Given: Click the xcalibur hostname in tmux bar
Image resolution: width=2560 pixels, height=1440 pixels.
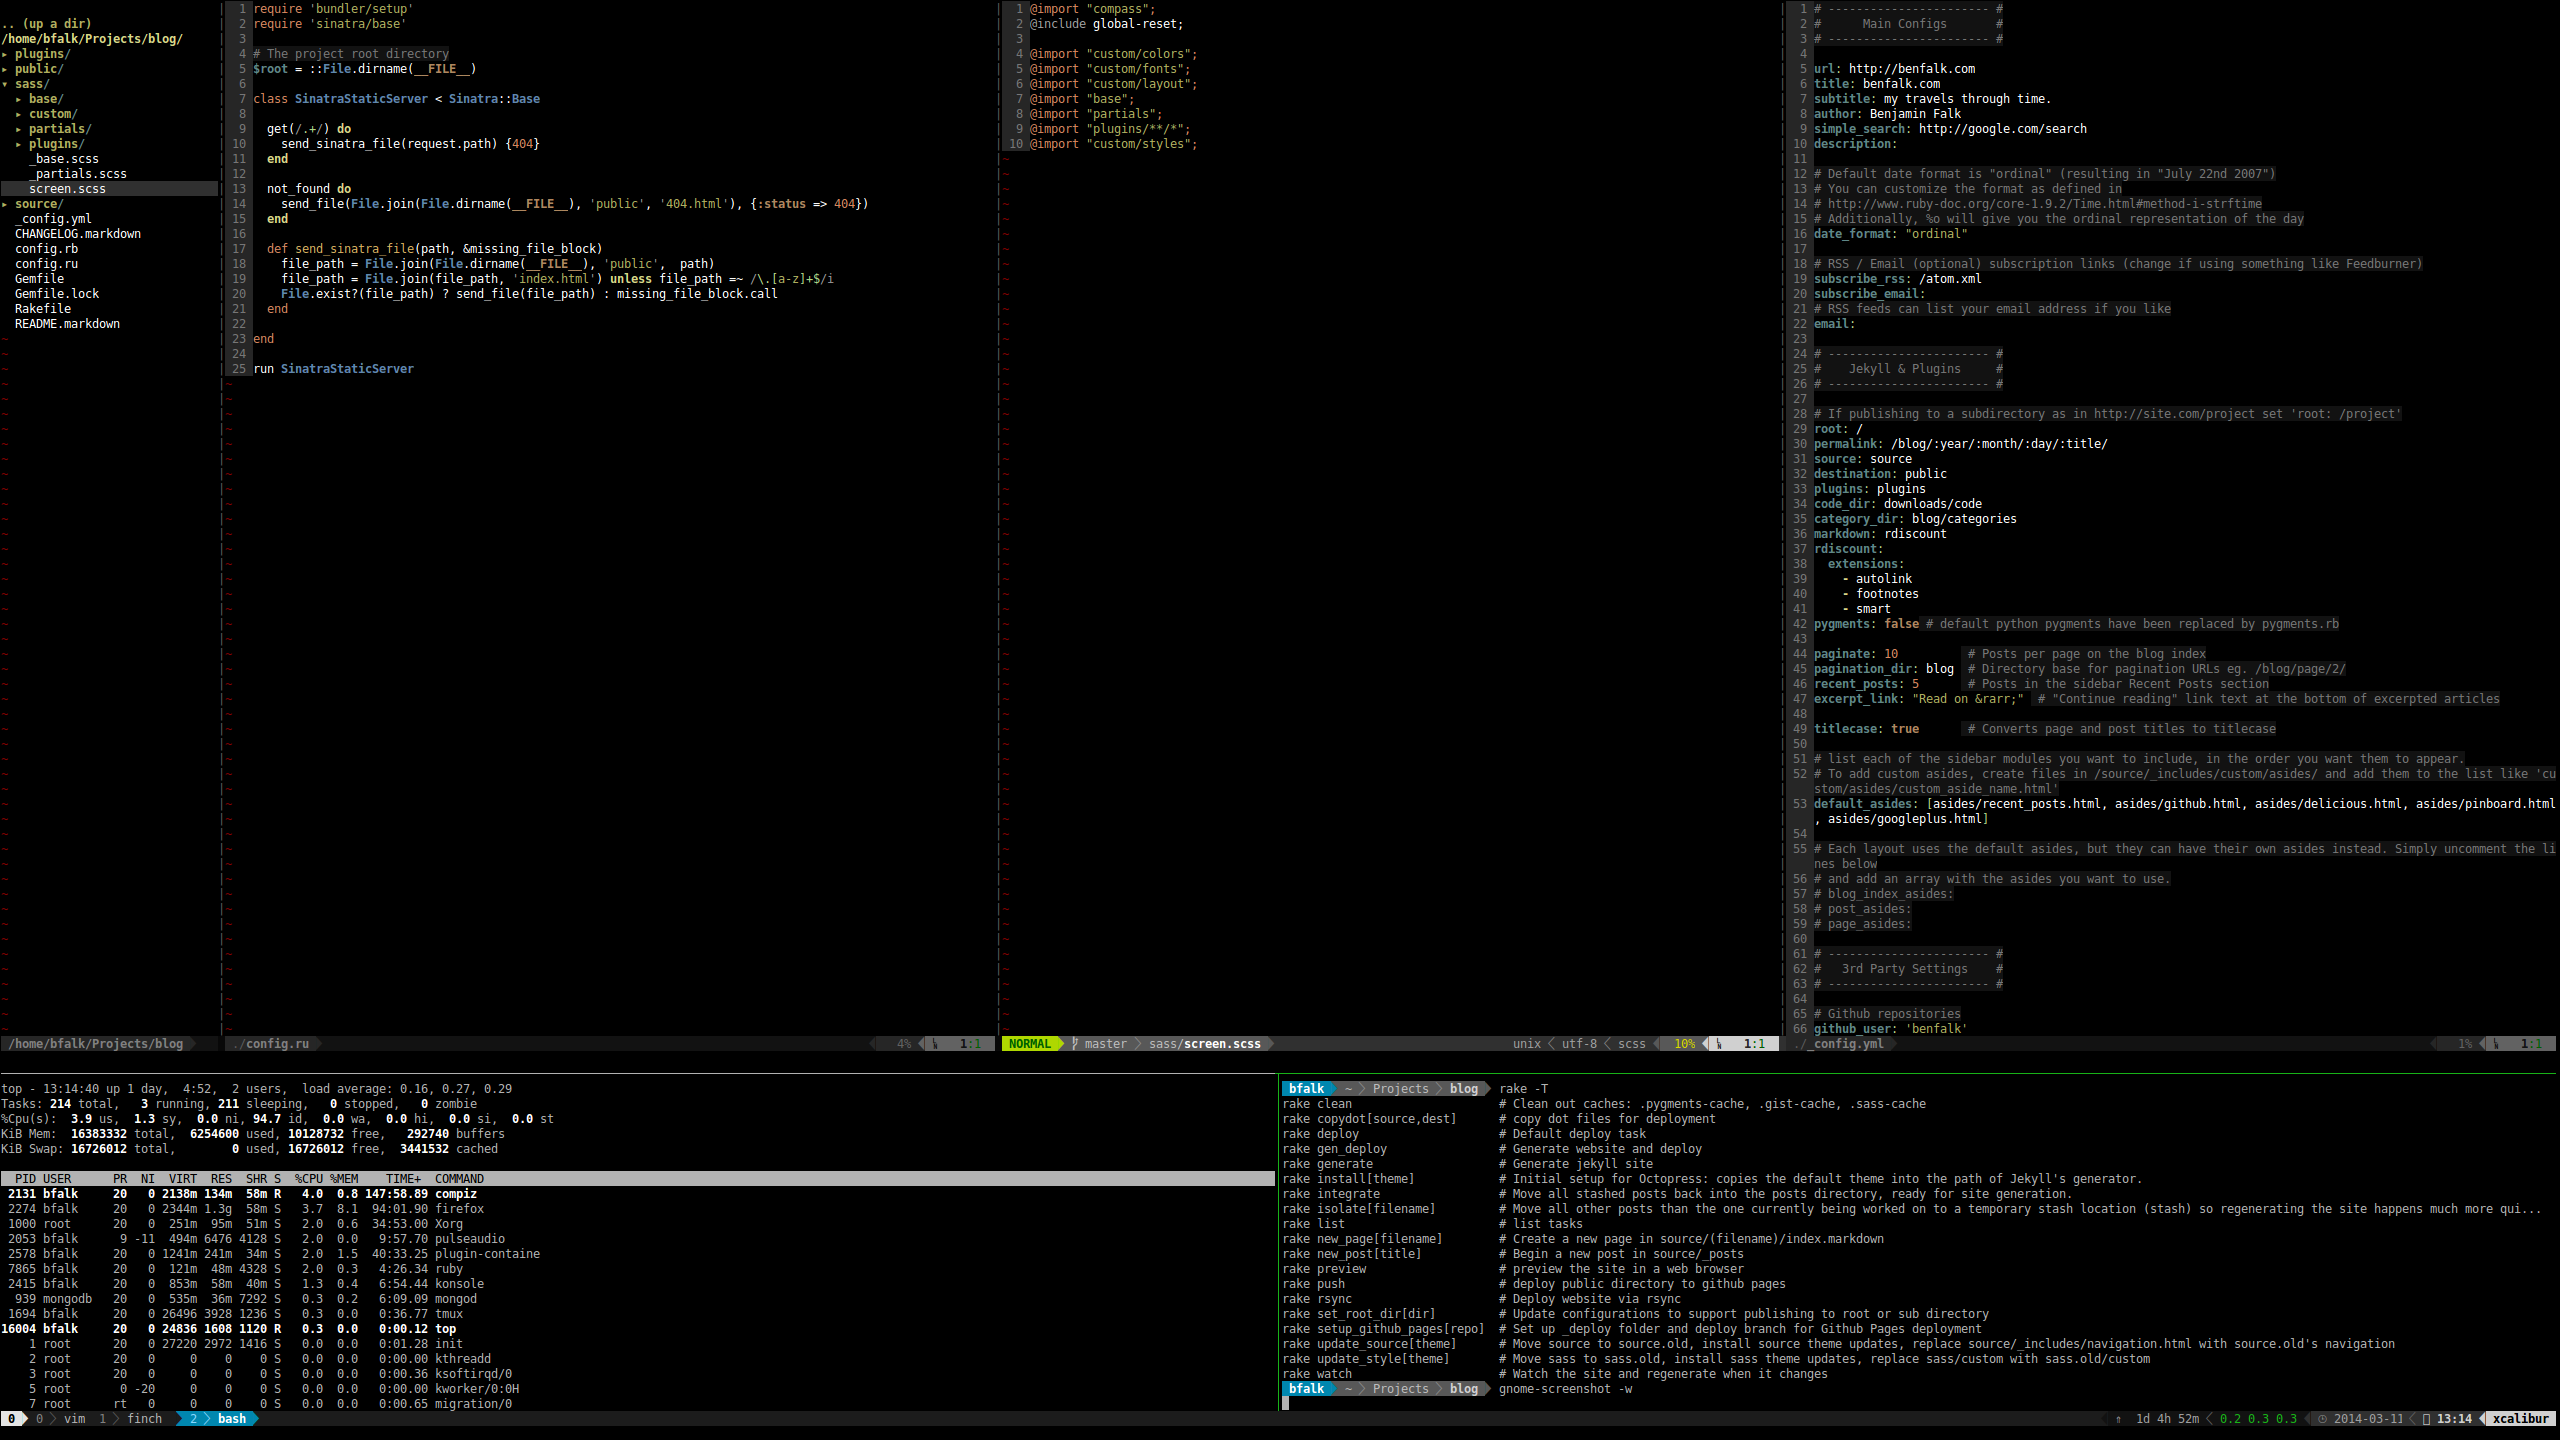Looking at the screenshot, I should 2520,1419.
